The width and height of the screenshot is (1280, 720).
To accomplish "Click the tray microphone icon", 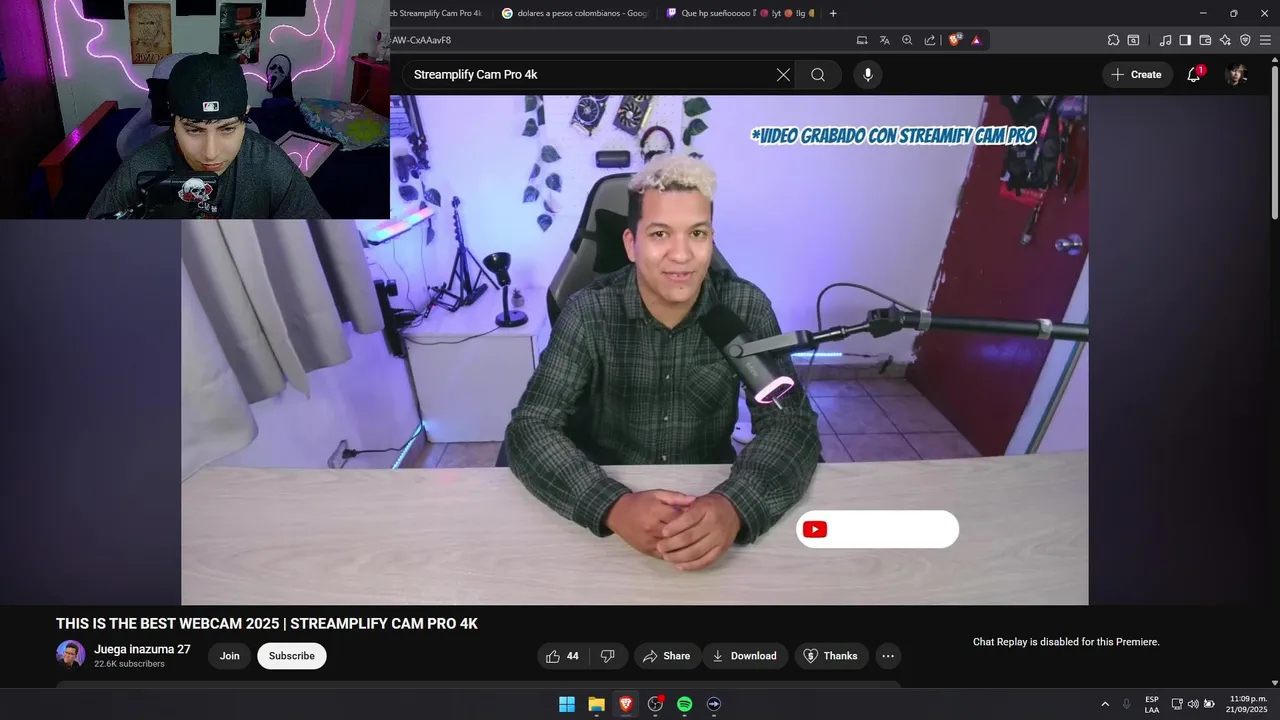I will point(1127,704).
